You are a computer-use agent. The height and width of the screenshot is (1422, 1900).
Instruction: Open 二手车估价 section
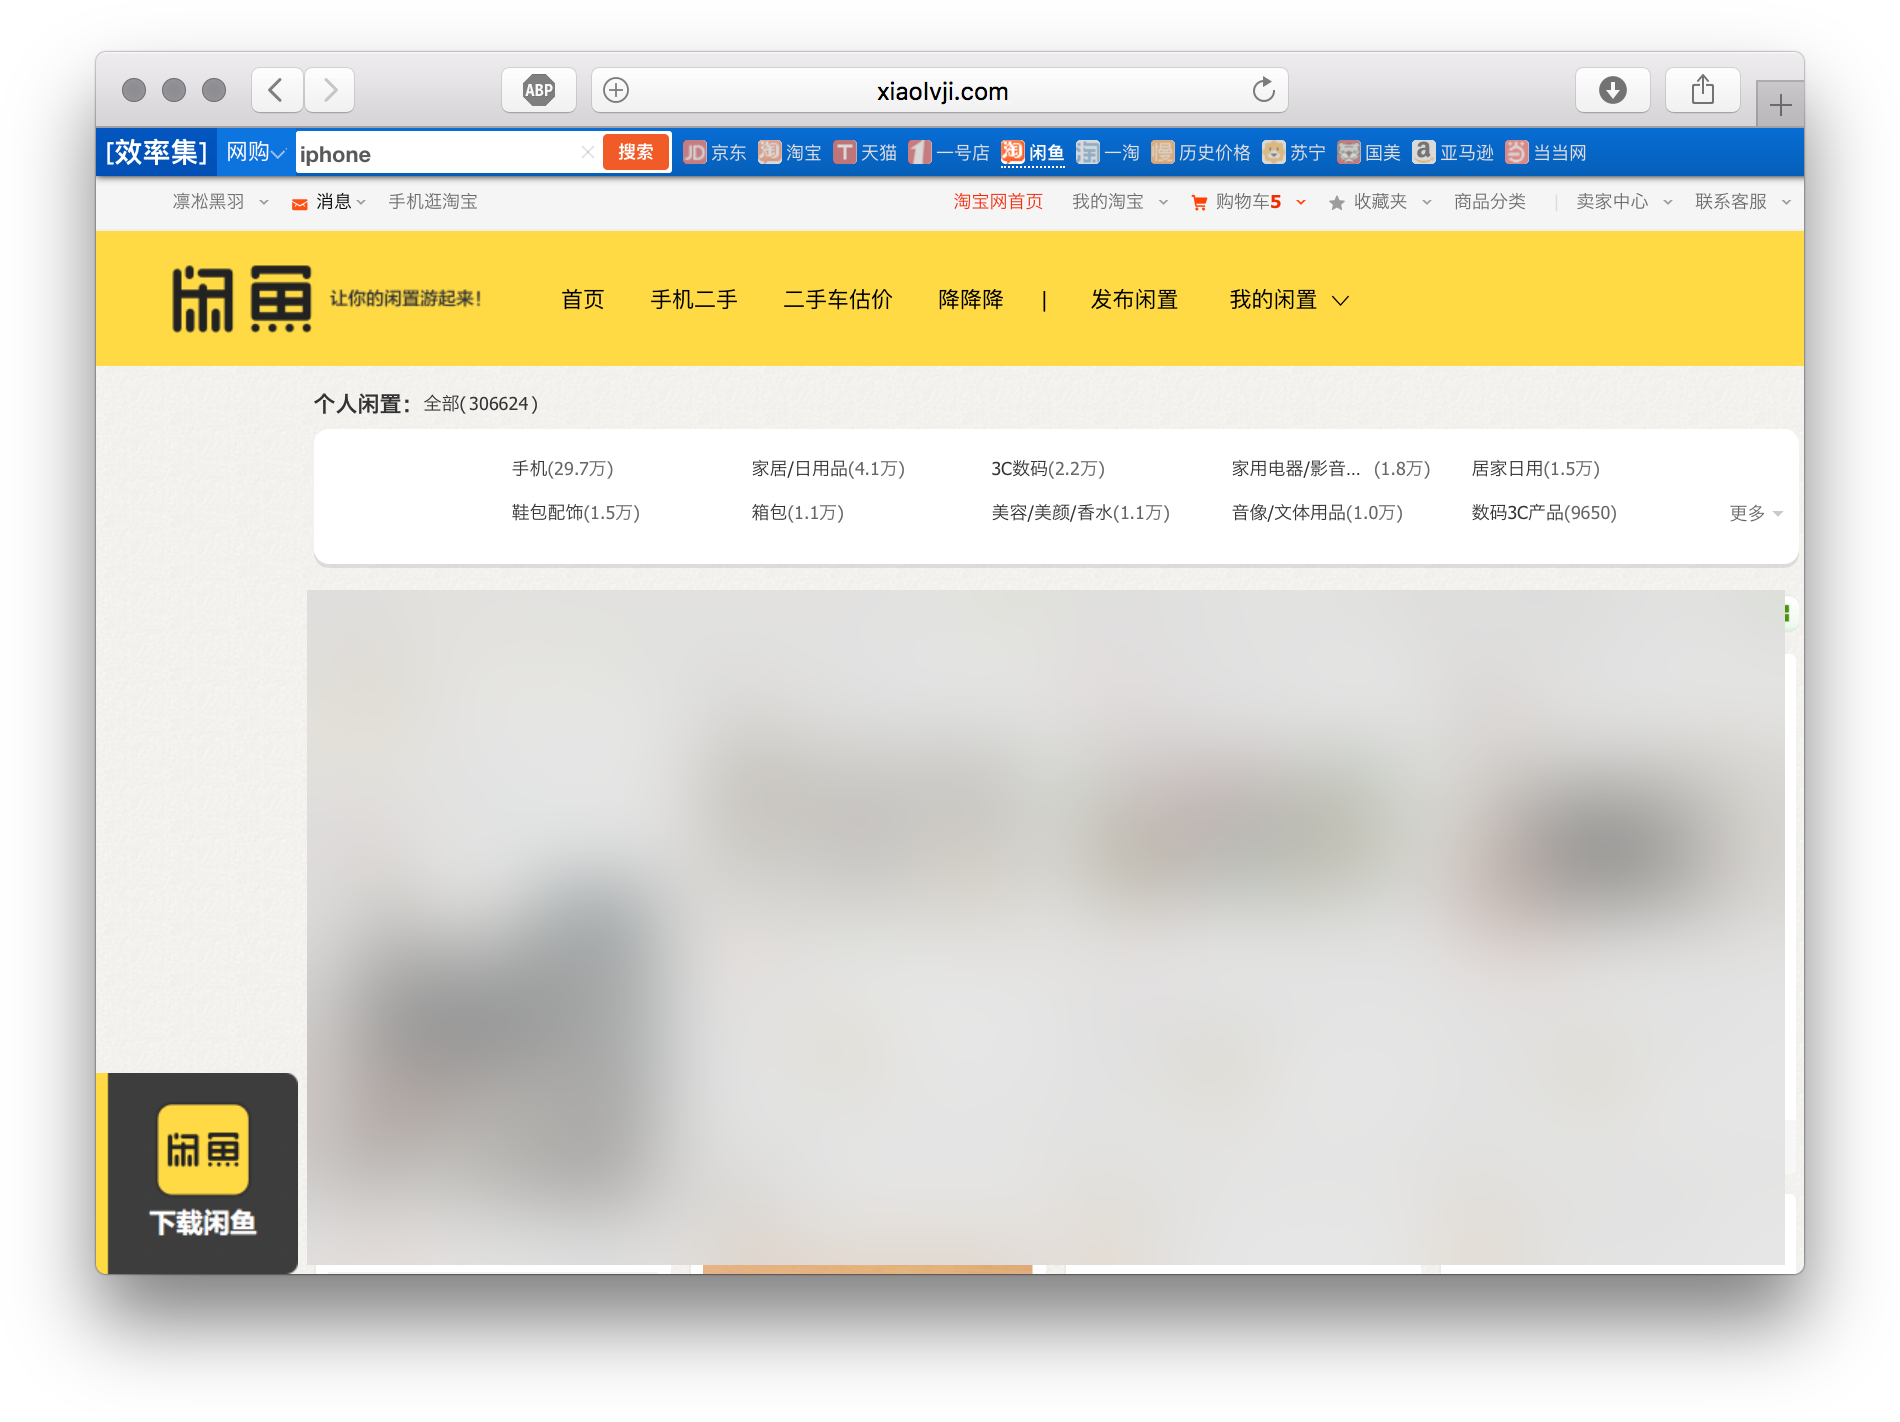pos(838,300)
